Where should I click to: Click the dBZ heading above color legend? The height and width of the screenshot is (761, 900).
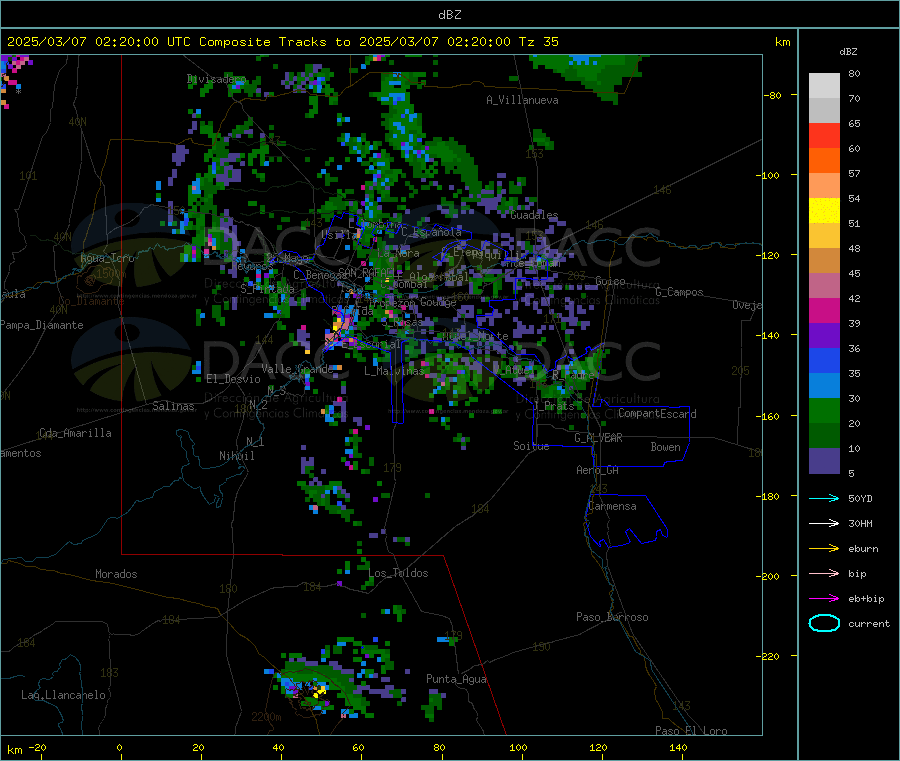tap(848, 52)
